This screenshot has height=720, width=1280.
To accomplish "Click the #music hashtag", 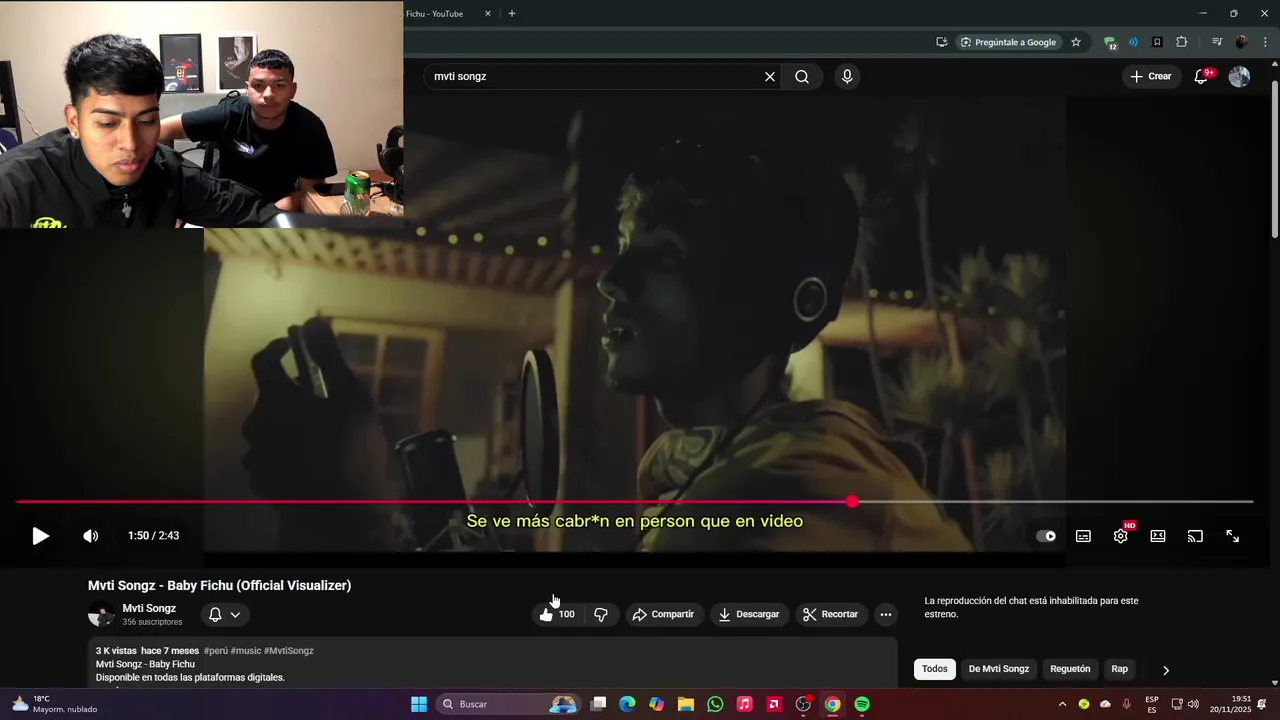I will (x=246, y=651).
